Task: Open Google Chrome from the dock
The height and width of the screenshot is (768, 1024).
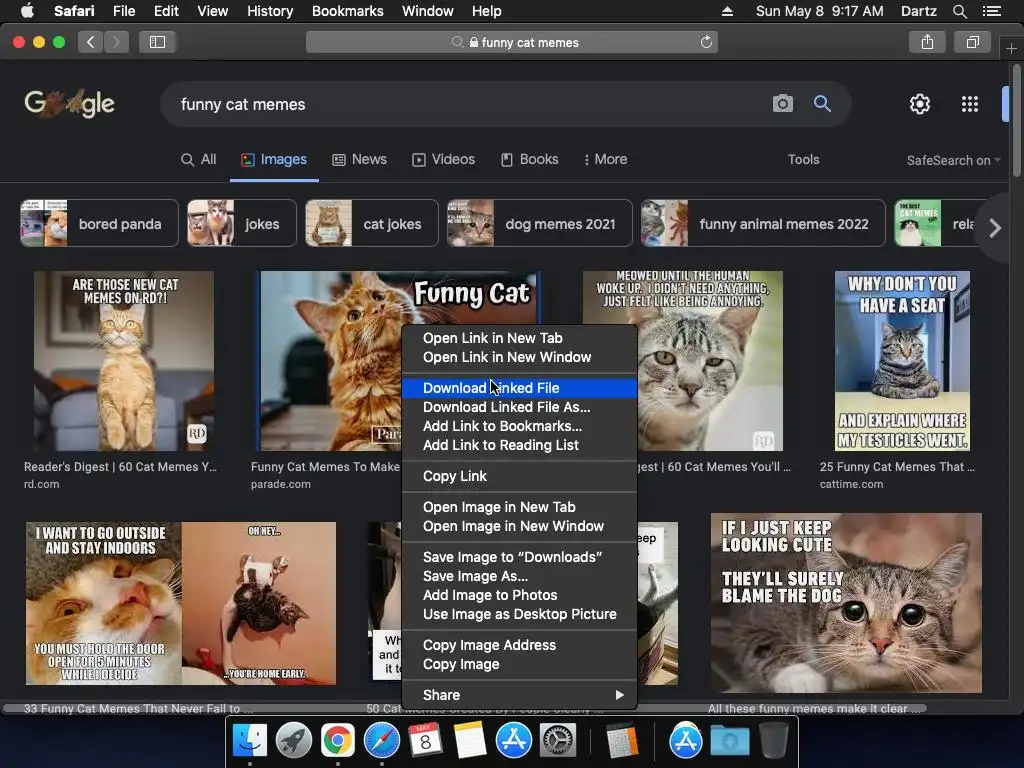Action: [x=338, y=741]
